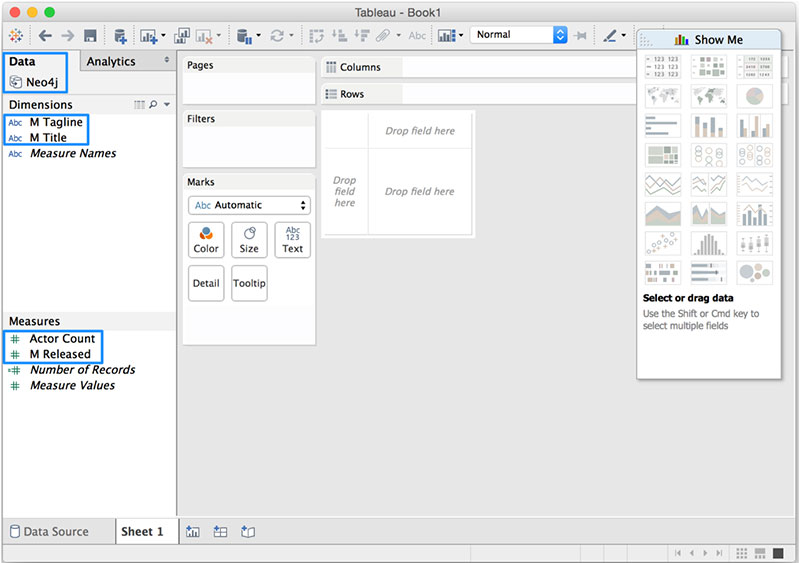Open show/hide cards dropdown arrow
The width and height of the screenshot is (800, 563).
pyautogui.click(x=461, y=35)
